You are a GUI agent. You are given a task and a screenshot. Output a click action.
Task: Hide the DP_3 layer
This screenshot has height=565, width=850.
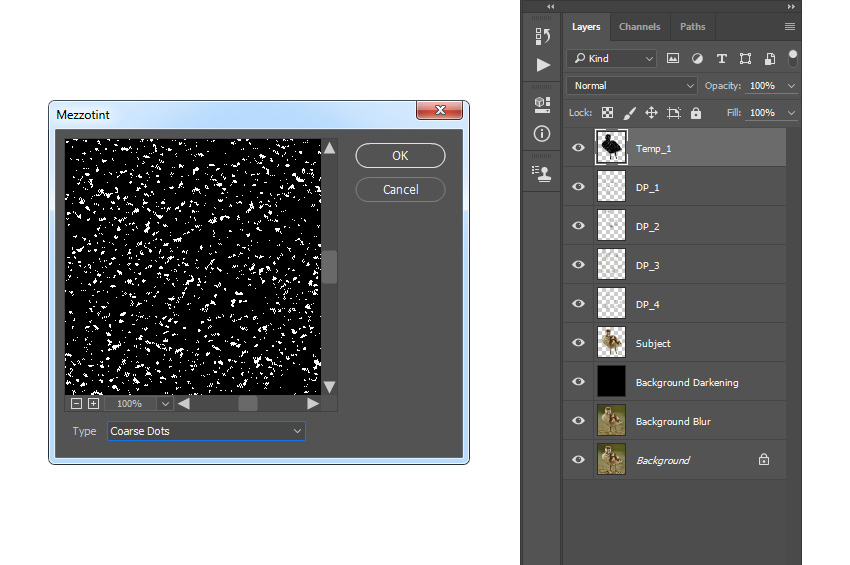[578, 265]
